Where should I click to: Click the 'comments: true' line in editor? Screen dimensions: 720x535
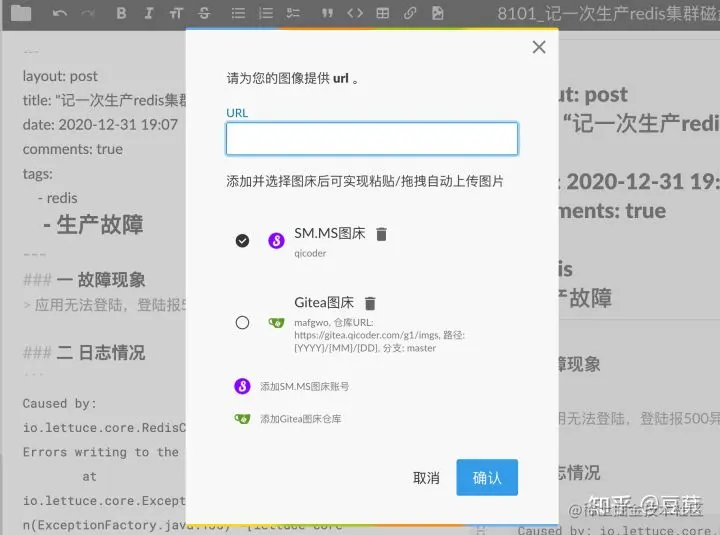point(73,149)
